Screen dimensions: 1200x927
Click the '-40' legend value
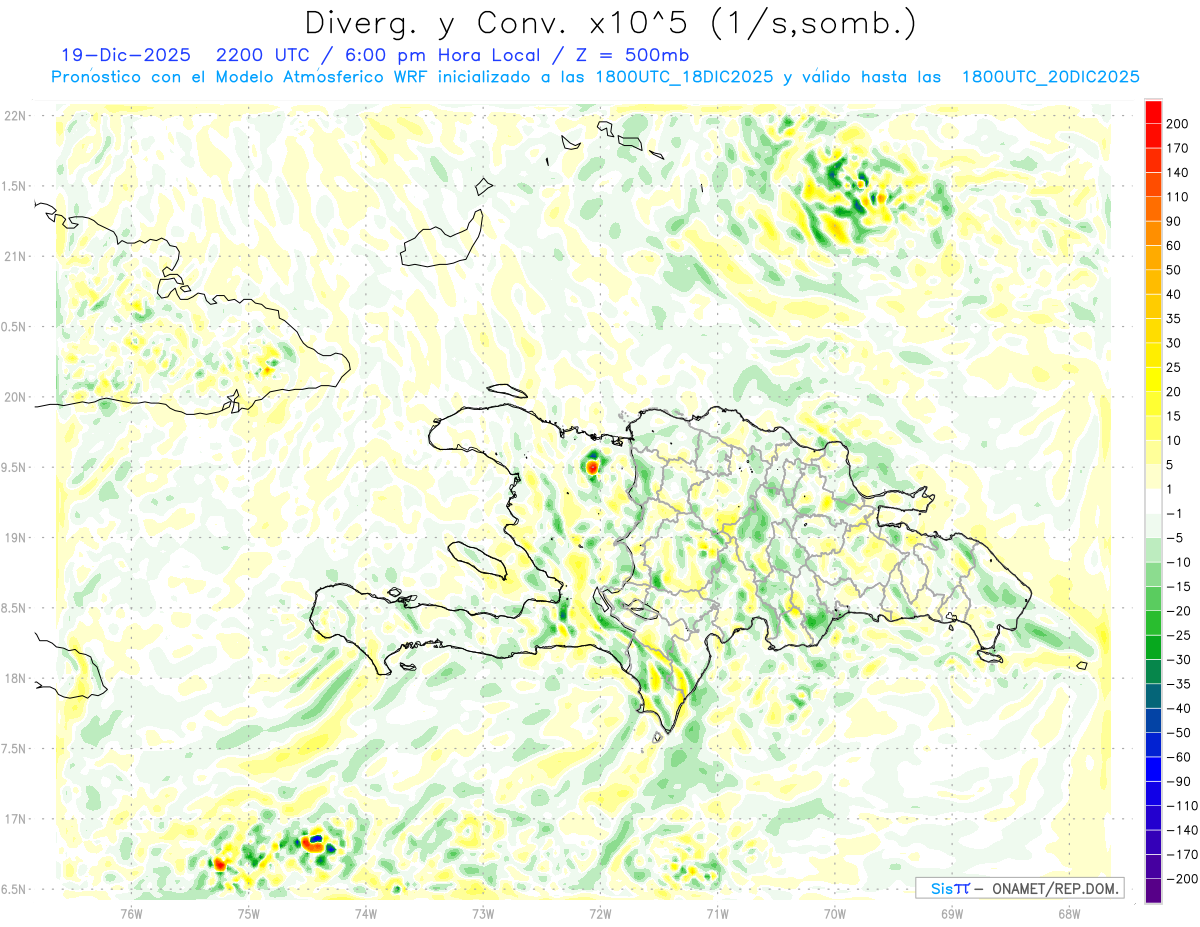[x=1177, y=709]
